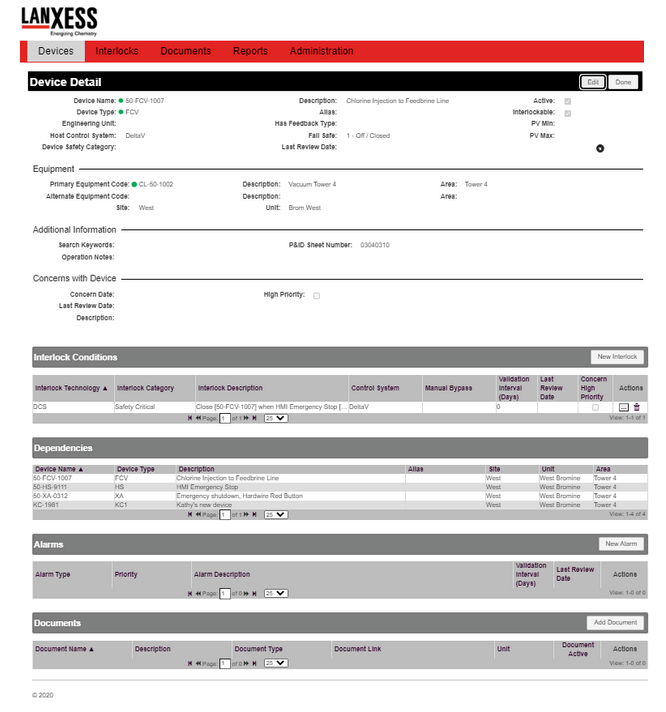Sort by Interlock Technology column
Viewport: 666px width, 712px height.
[x=71, y=388]
